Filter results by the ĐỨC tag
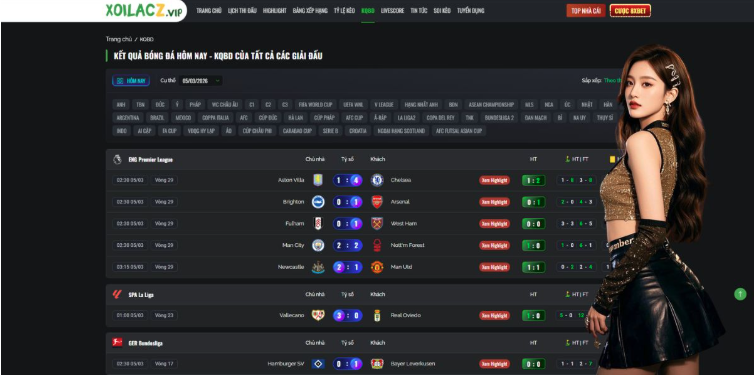 click(159, 104)
